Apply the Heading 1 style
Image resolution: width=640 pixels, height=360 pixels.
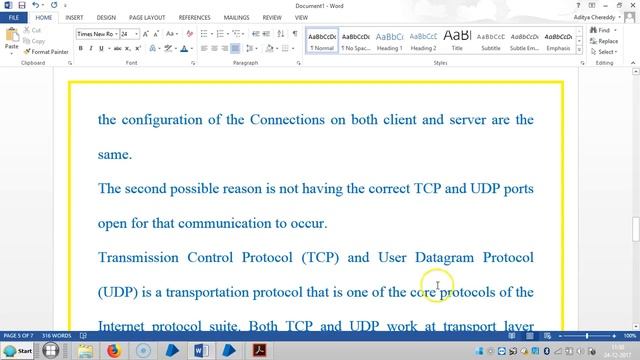tap(389, 41)
